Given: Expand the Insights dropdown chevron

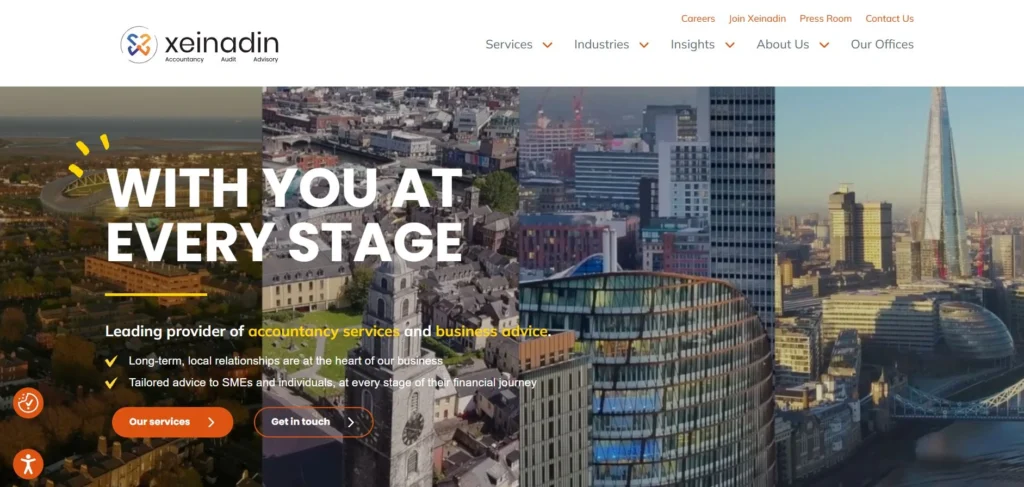Looking at the screenshot, I should 730,45.
